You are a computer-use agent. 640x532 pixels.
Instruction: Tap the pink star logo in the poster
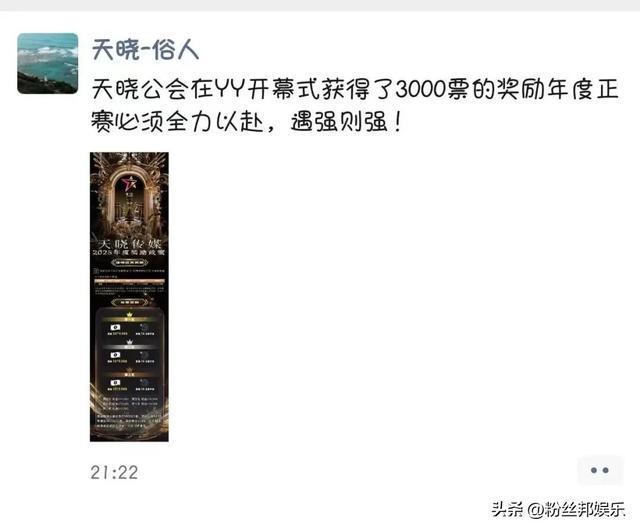(x=131, y=183)
